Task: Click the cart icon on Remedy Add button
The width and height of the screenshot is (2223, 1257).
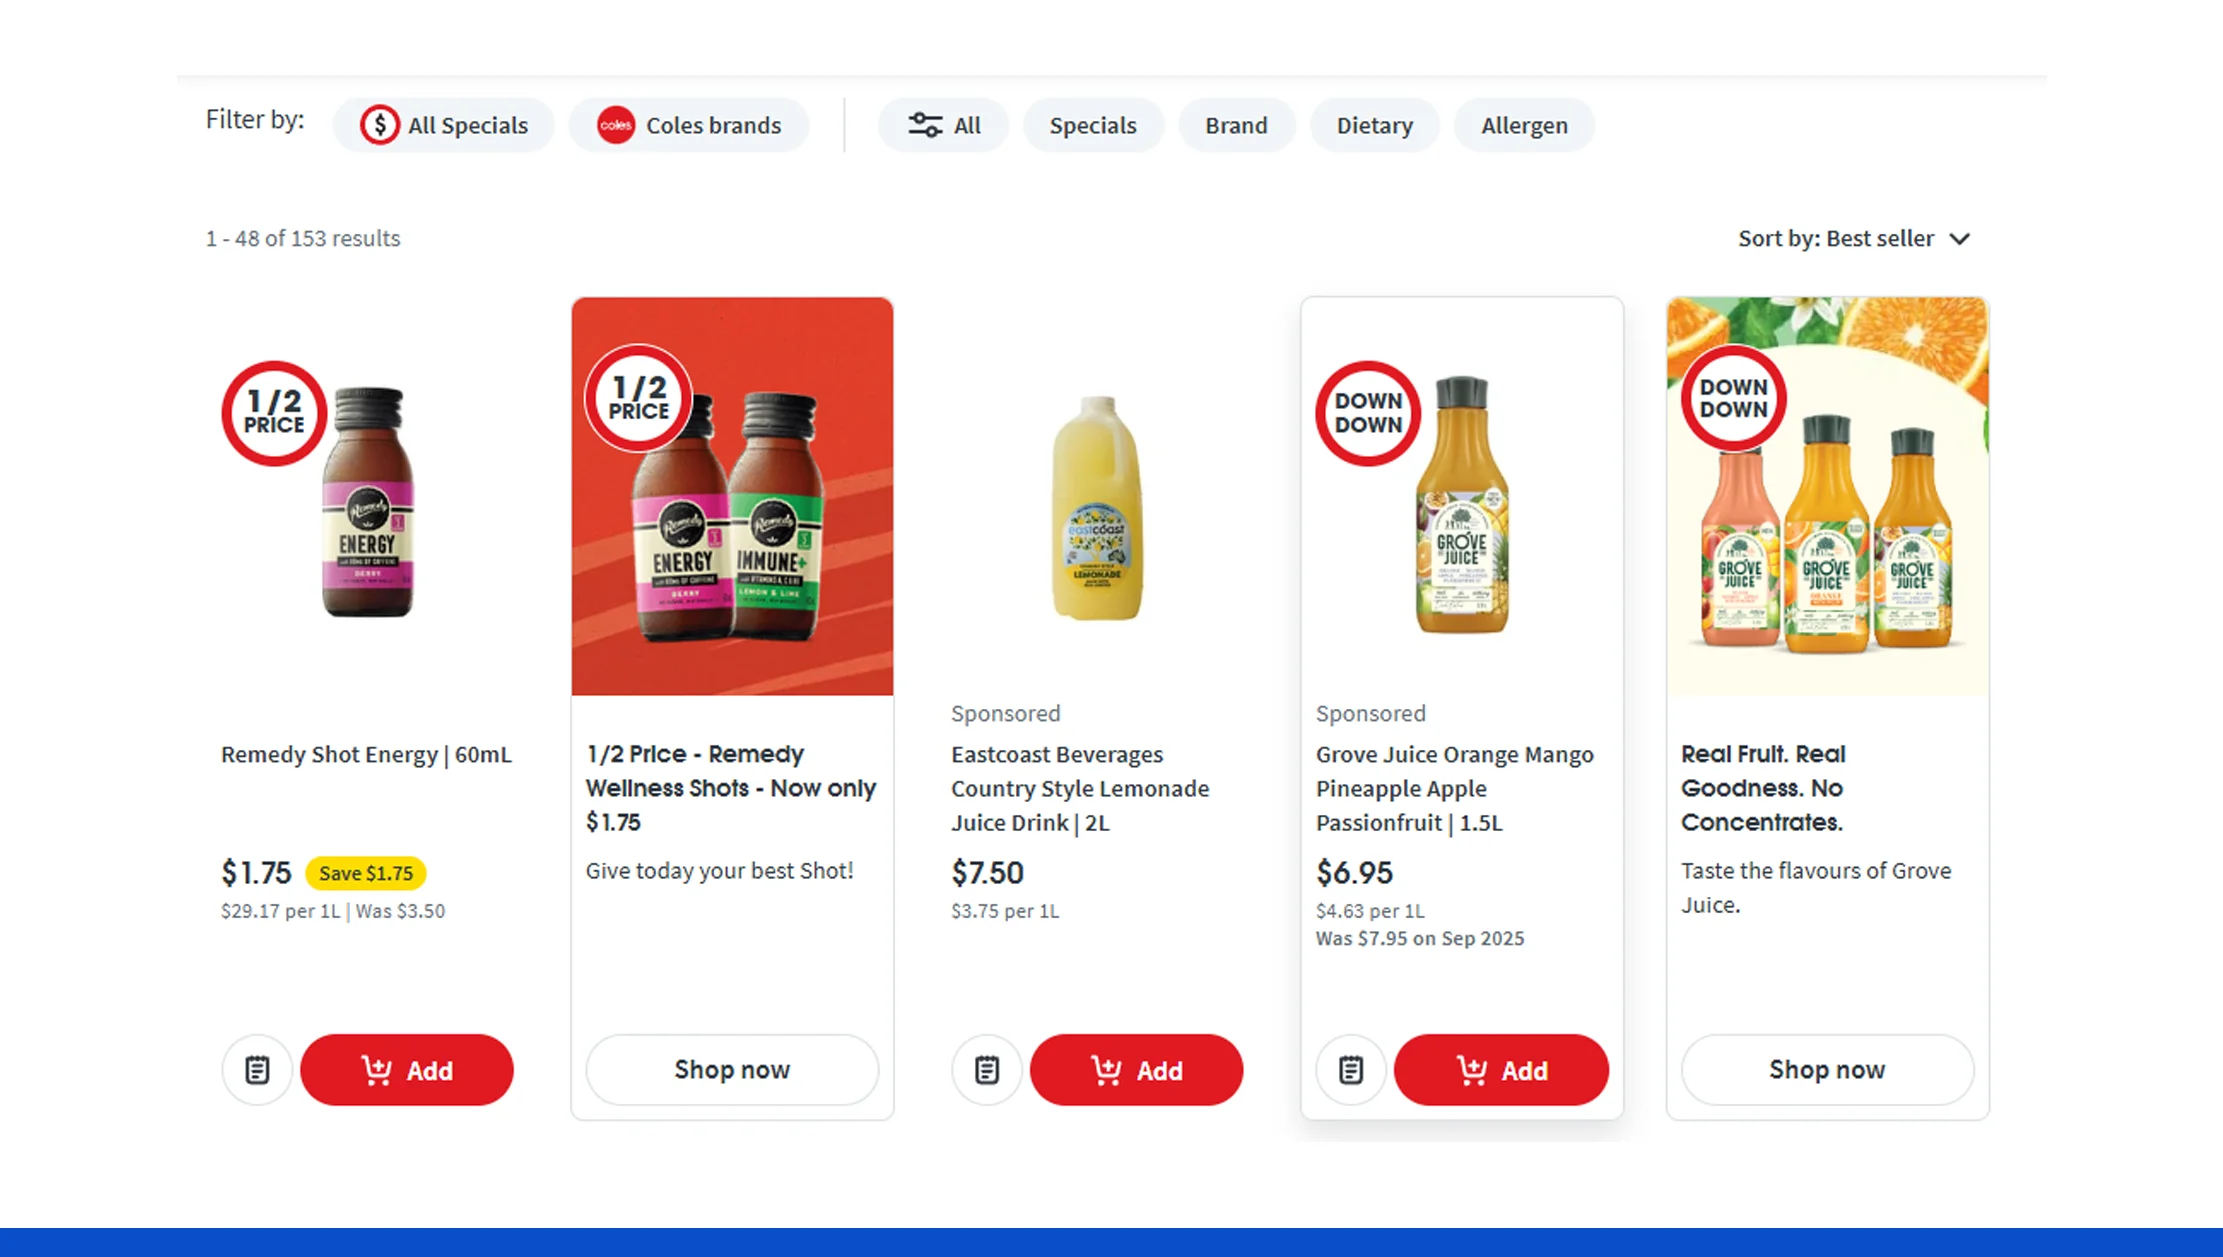Action: pyautogui.click(x=376, y=1069)
